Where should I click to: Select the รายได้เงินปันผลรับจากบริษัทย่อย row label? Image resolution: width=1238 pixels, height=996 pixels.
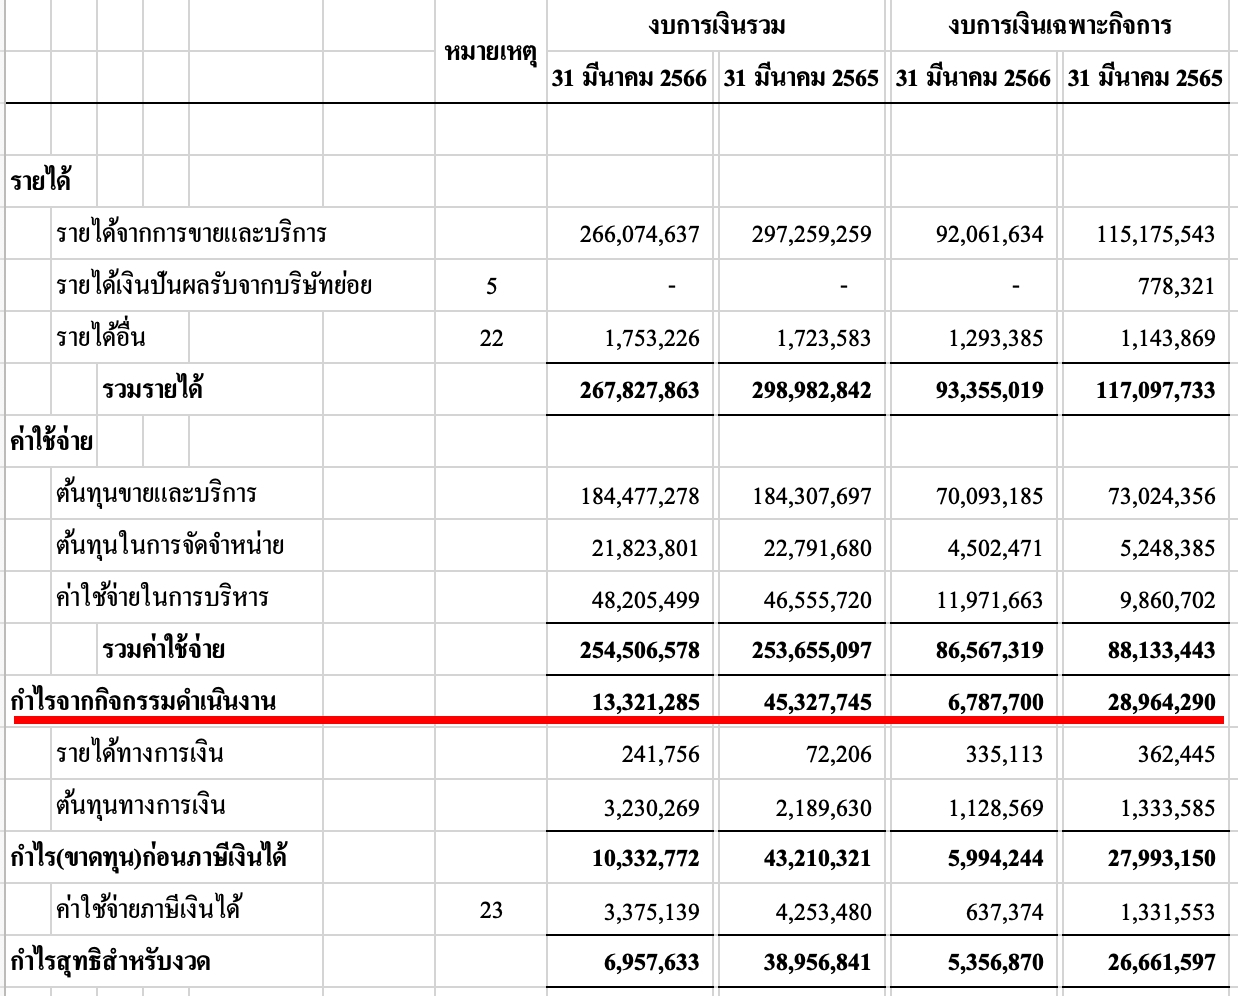(214, 286)
